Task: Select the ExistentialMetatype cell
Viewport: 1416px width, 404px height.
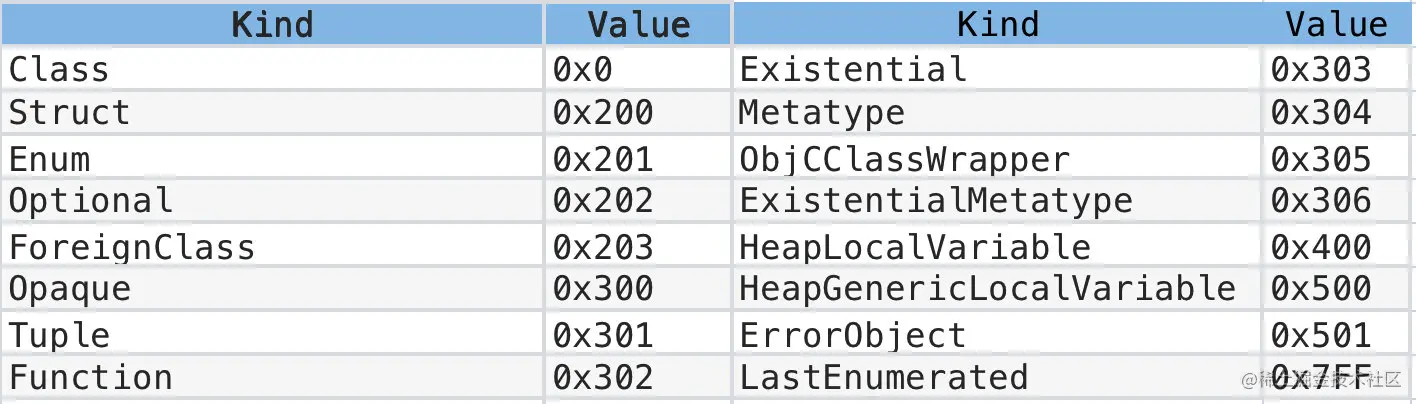Action: point(997,201)
